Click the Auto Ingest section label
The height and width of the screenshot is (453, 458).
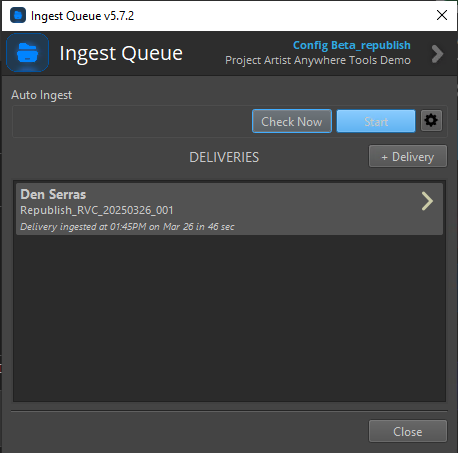(42, 95)
